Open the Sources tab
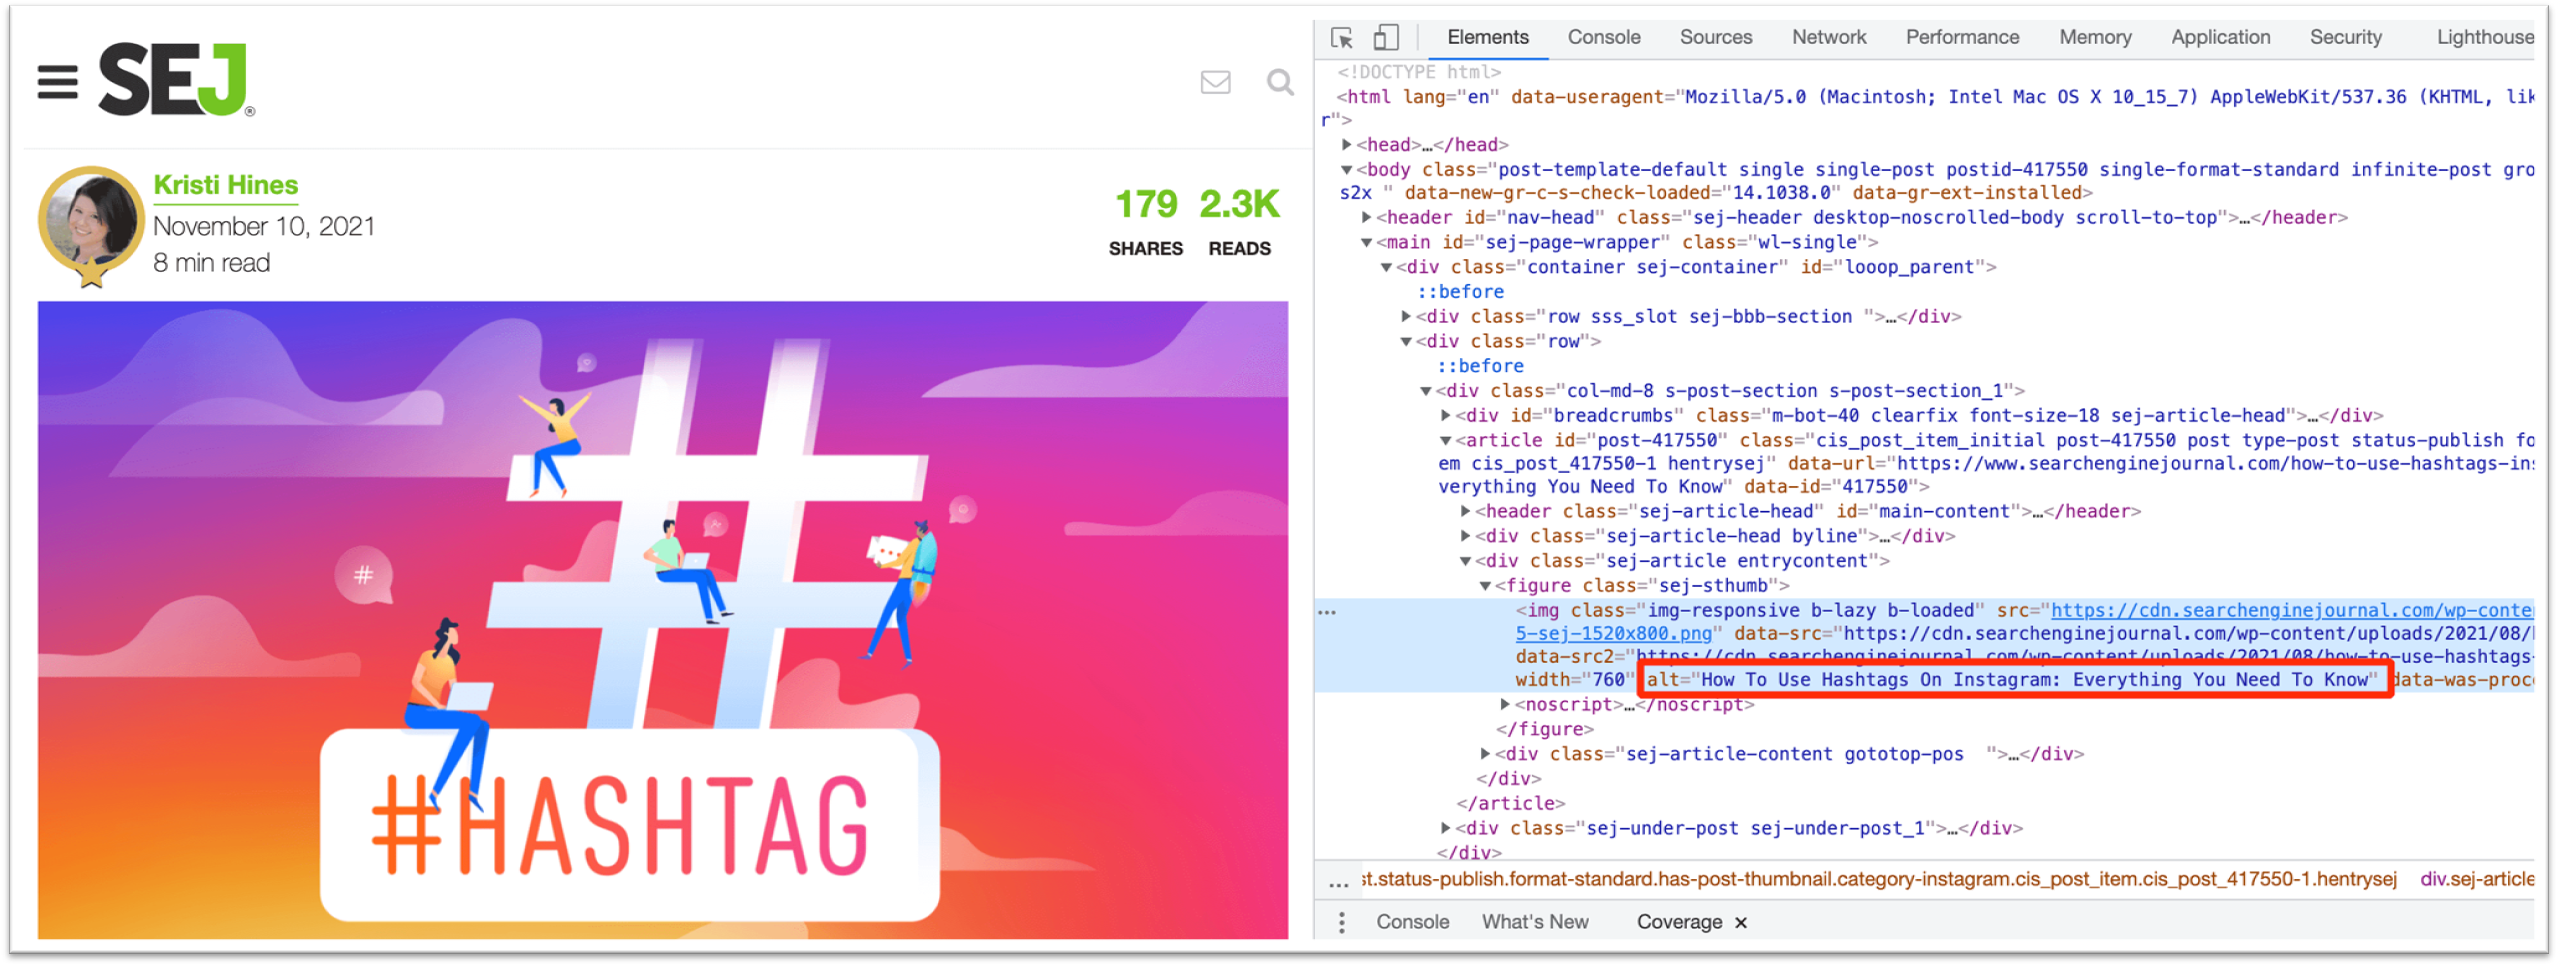2559x966 pixels. [1715, 37]
